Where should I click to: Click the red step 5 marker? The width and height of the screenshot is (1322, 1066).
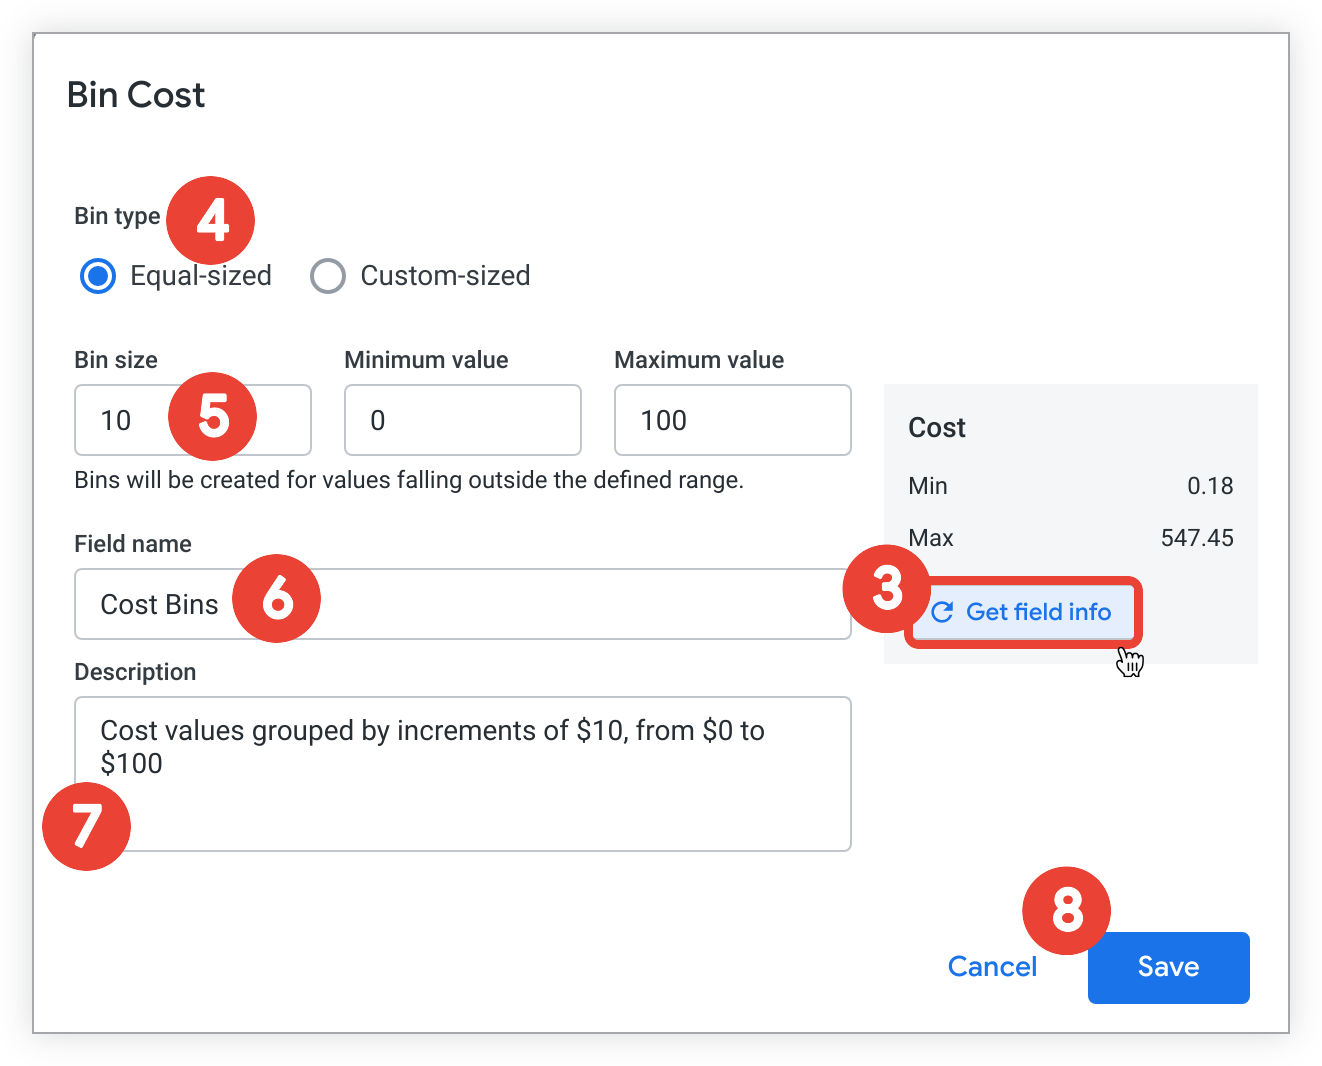tap(213, 416)
